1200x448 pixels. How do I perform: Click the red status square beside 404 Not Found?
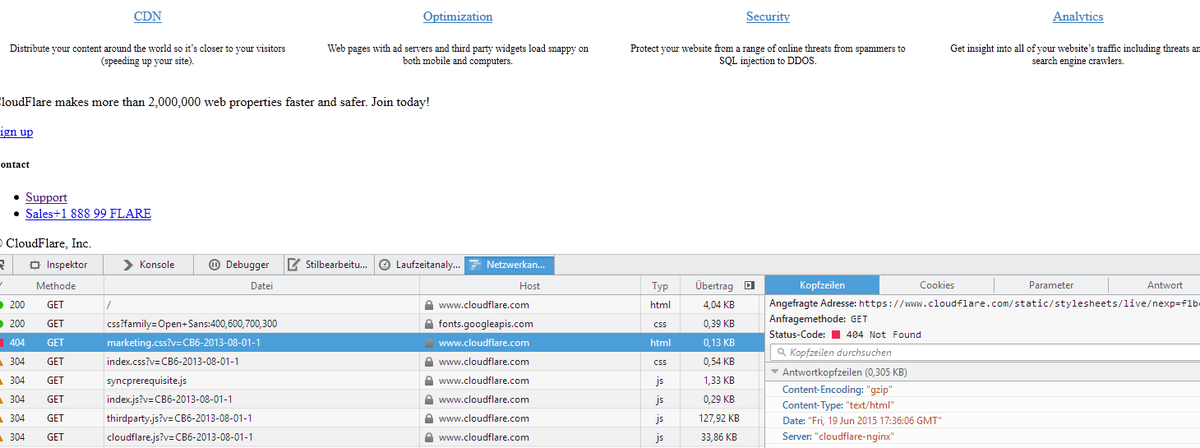click(837, 335)
